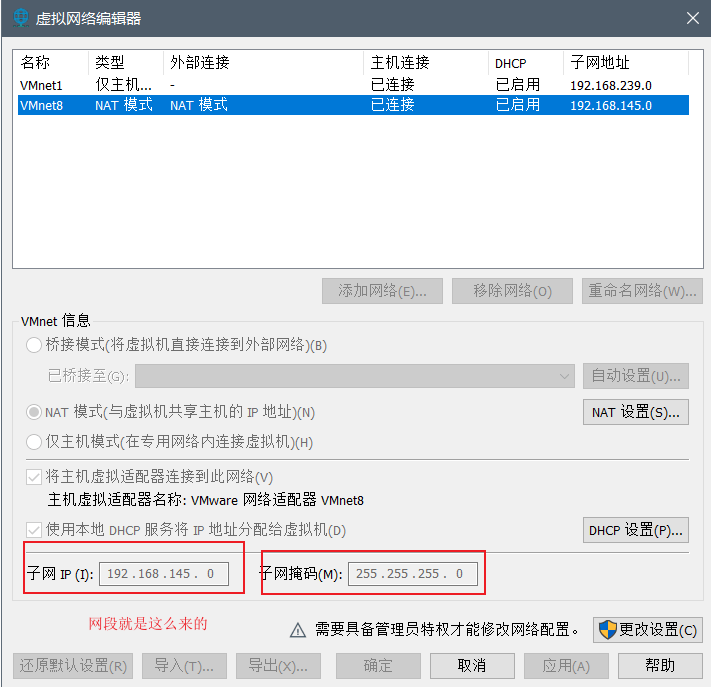Viewport: 711px width, 687px height.
Task: Click the 名称 column header
Action: click(x=52, y=63)
